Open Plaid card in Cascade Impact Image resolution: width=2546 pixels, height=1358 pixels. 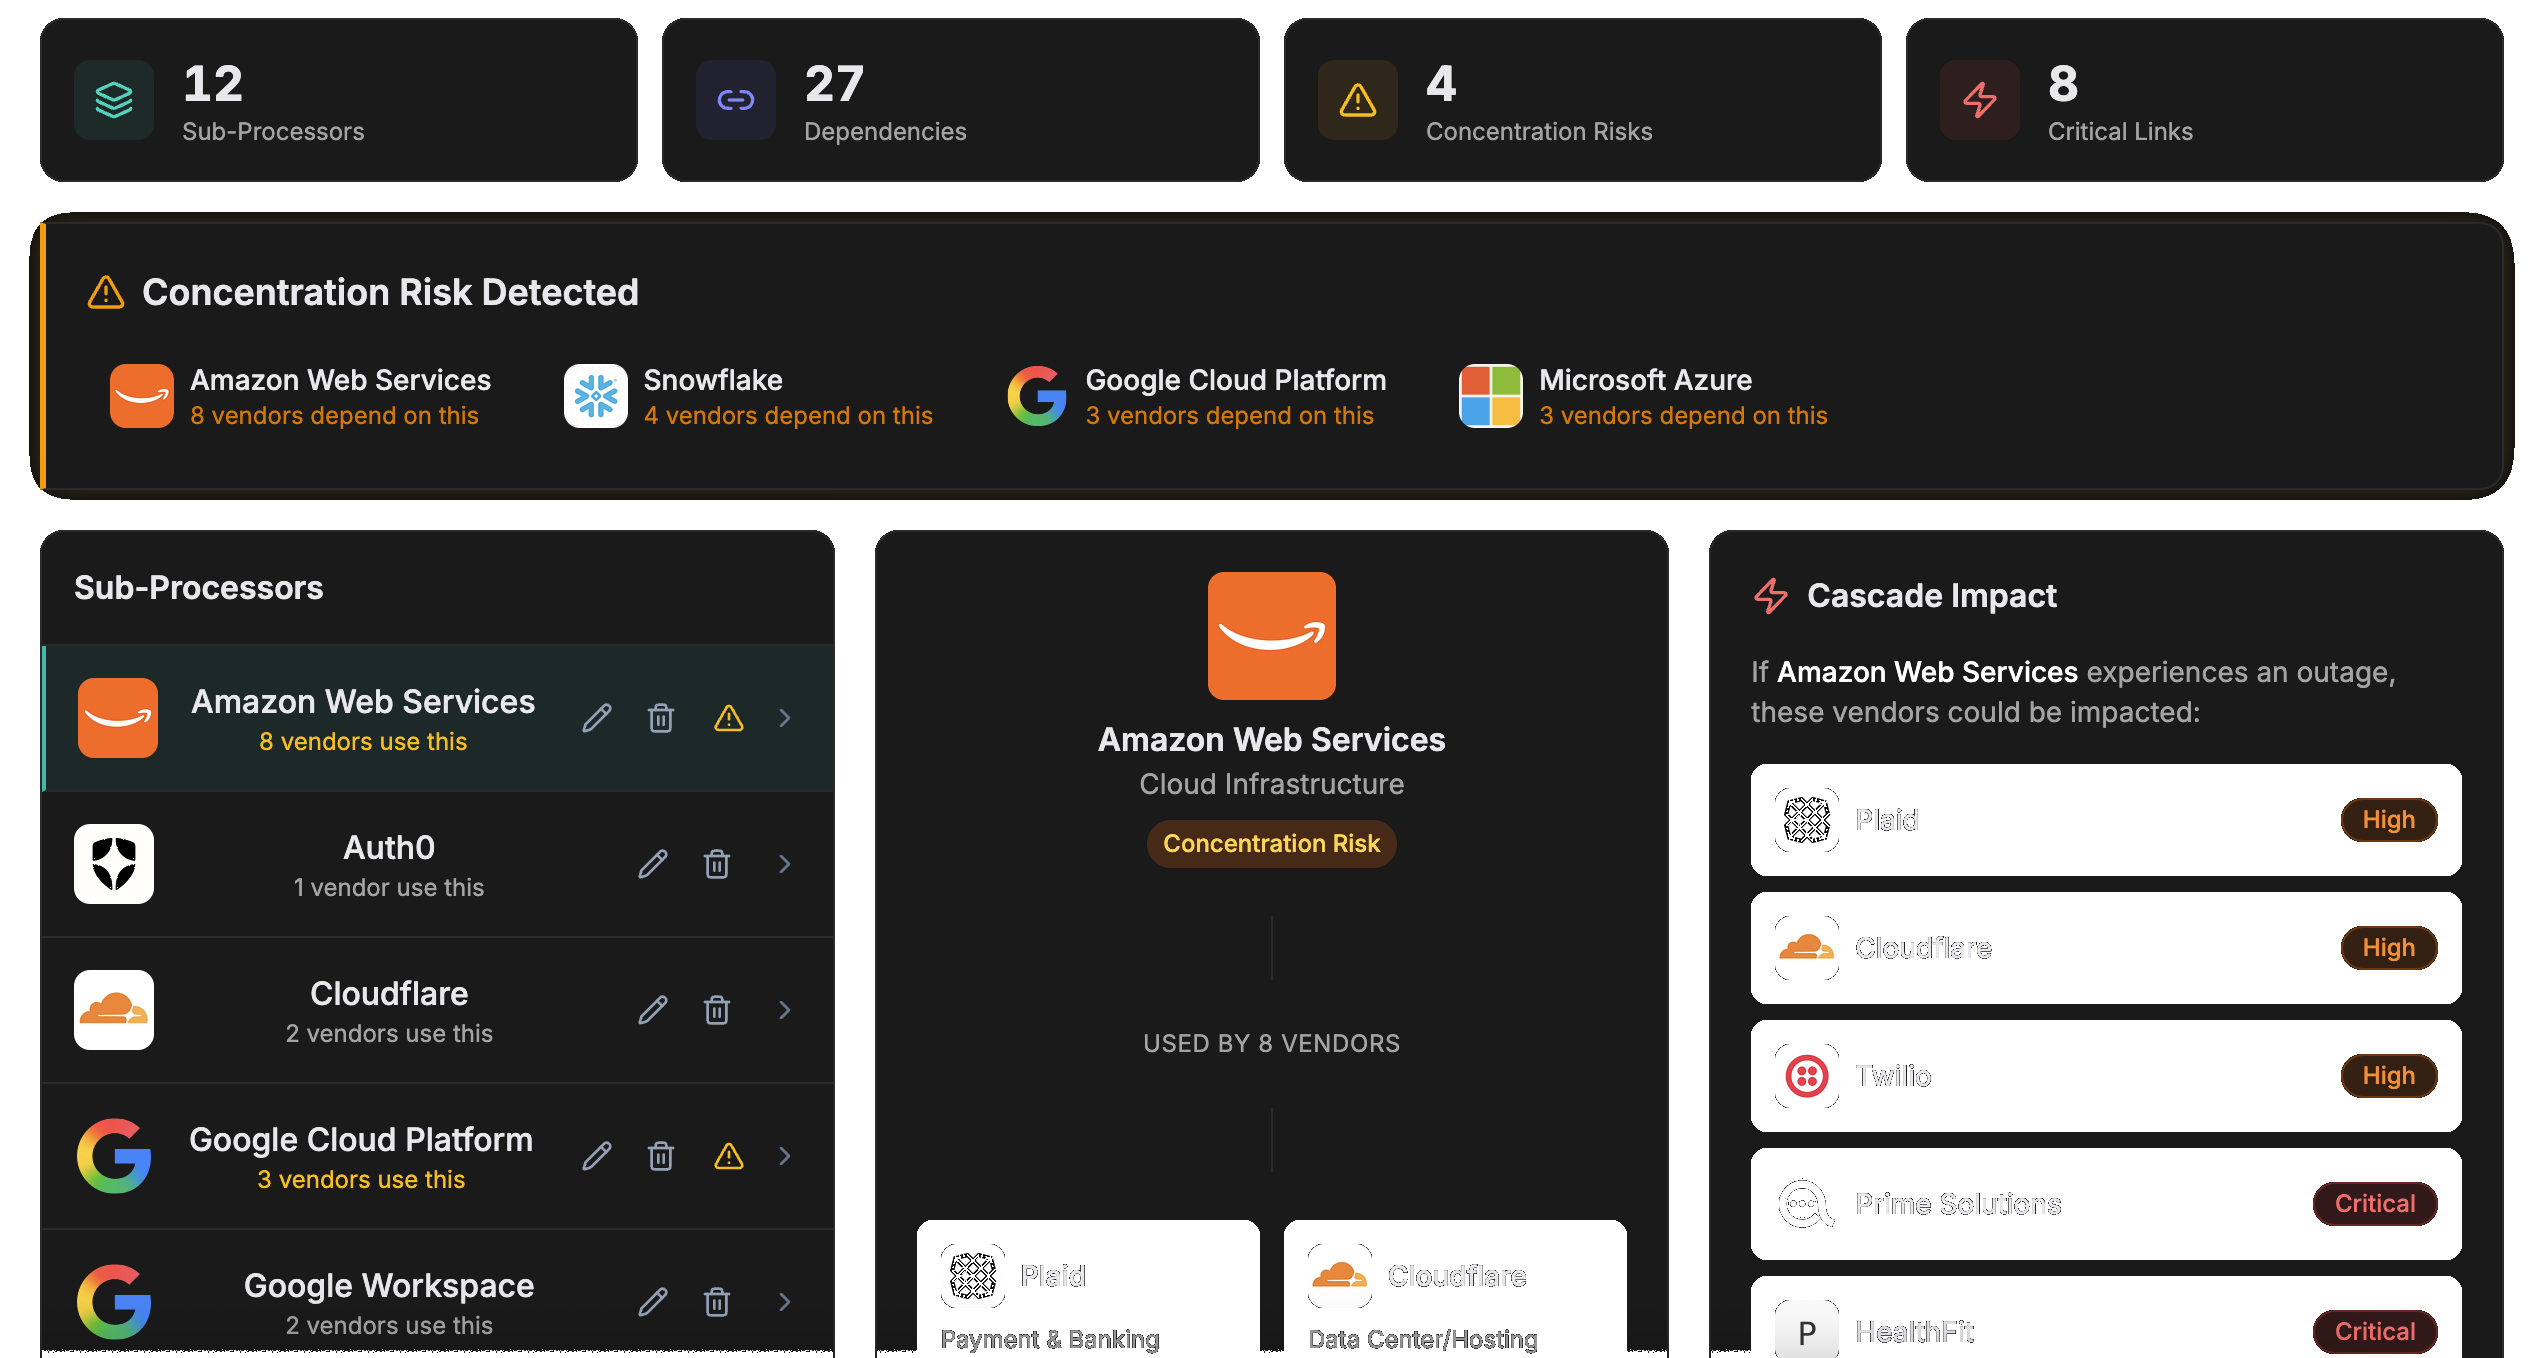pos(2106,820)
